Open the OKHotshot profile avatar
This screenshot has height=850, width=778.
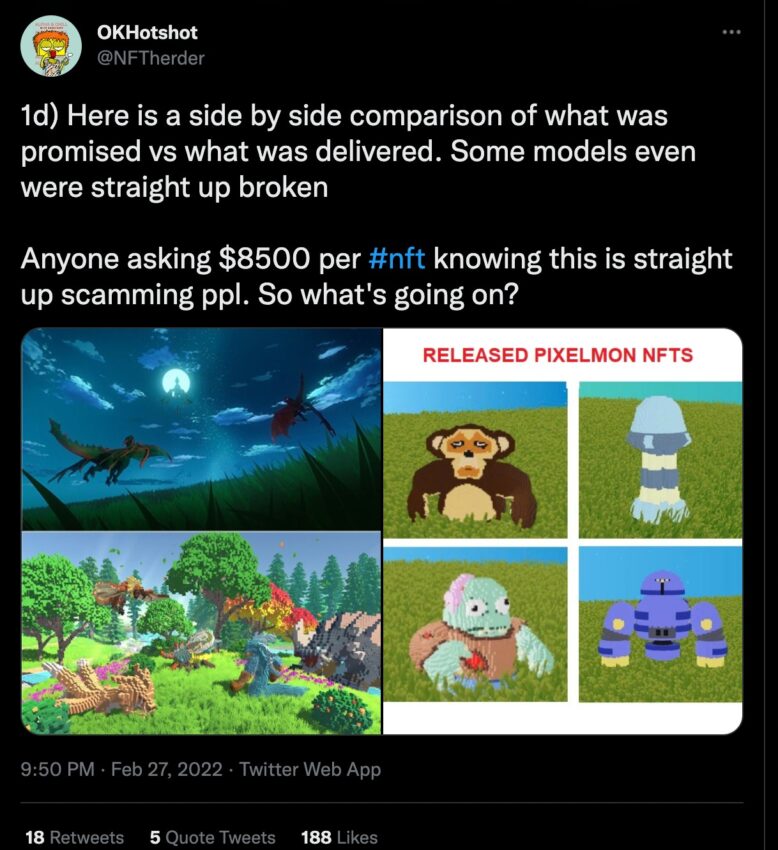(51, 46)
